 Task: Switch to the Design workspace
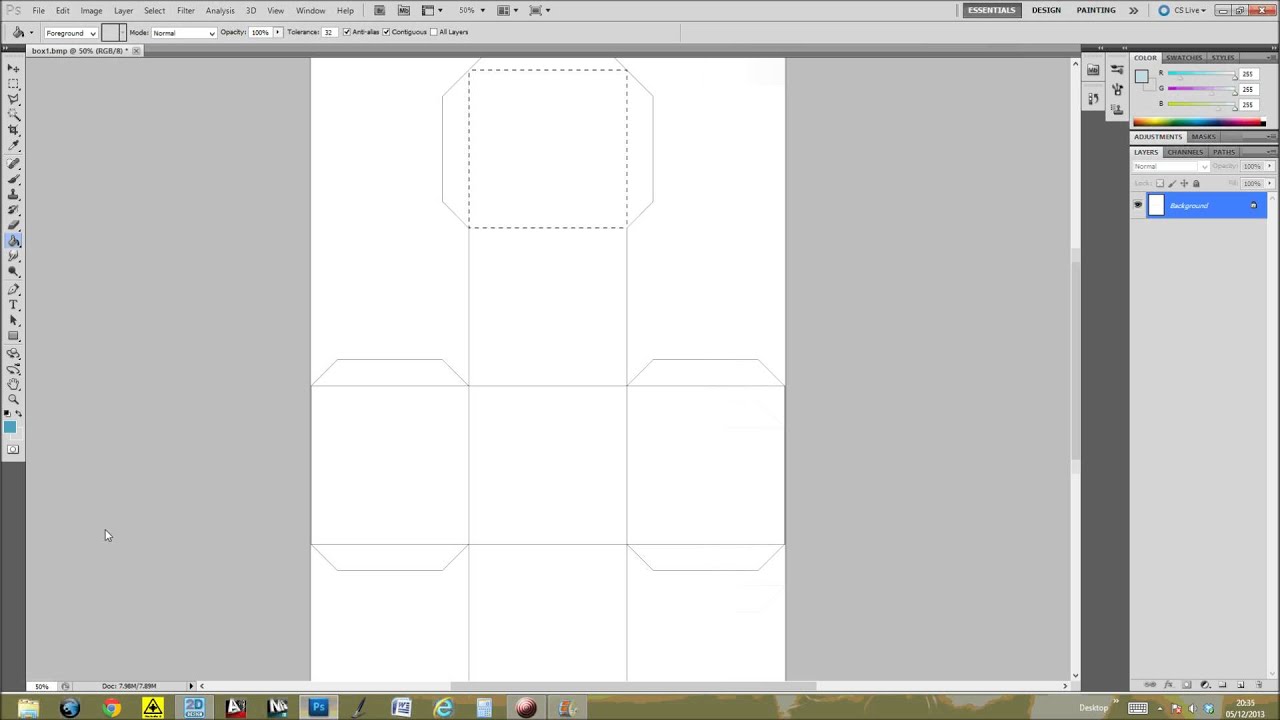point(1046,10)
